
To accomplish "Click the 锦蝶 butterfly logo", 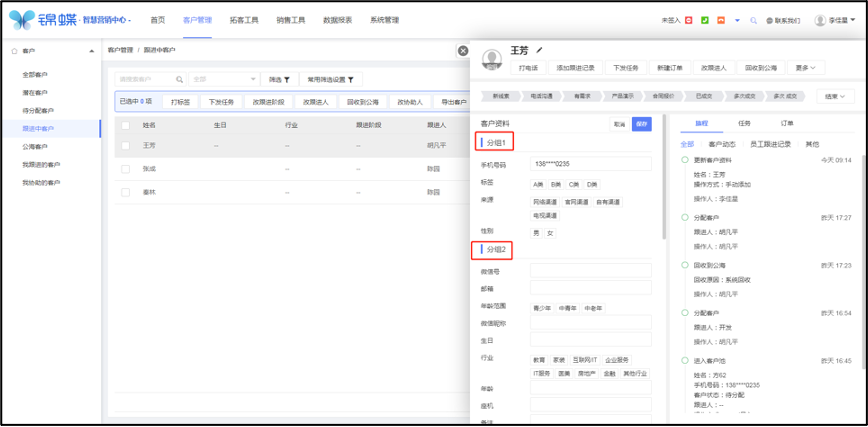I will [22, 20].
